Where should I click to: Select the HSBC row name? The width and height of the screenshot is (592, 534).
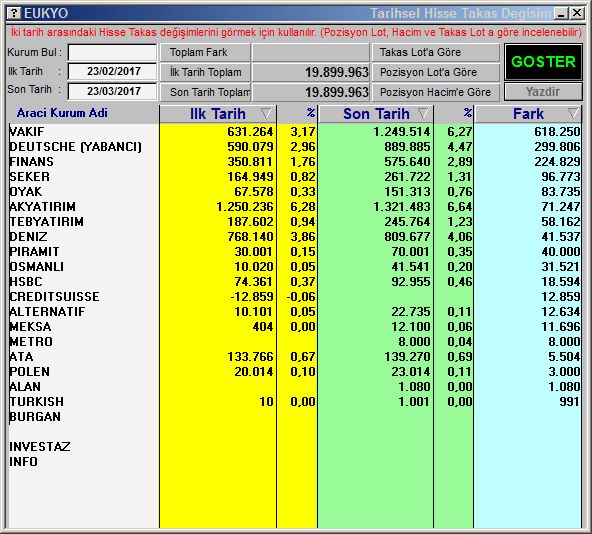click(26, 282)
